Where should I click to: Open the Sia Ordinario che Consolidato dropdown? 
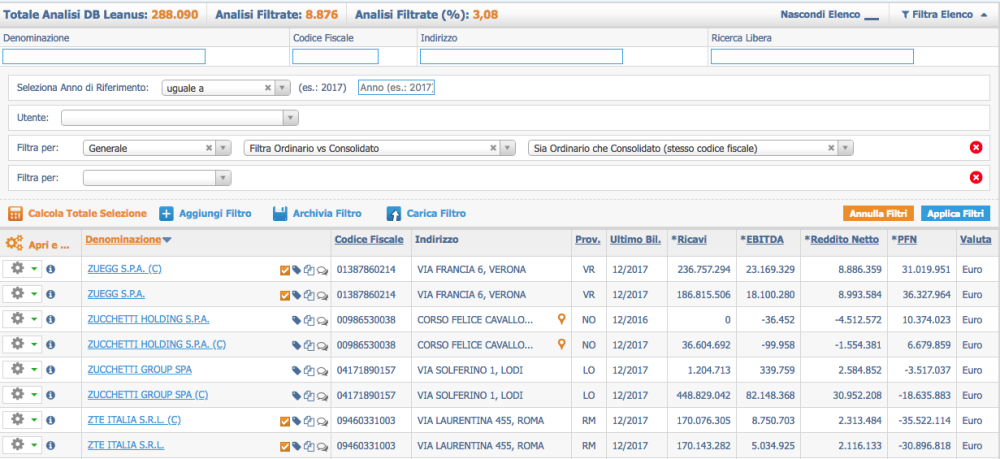(x=846, y=148)
